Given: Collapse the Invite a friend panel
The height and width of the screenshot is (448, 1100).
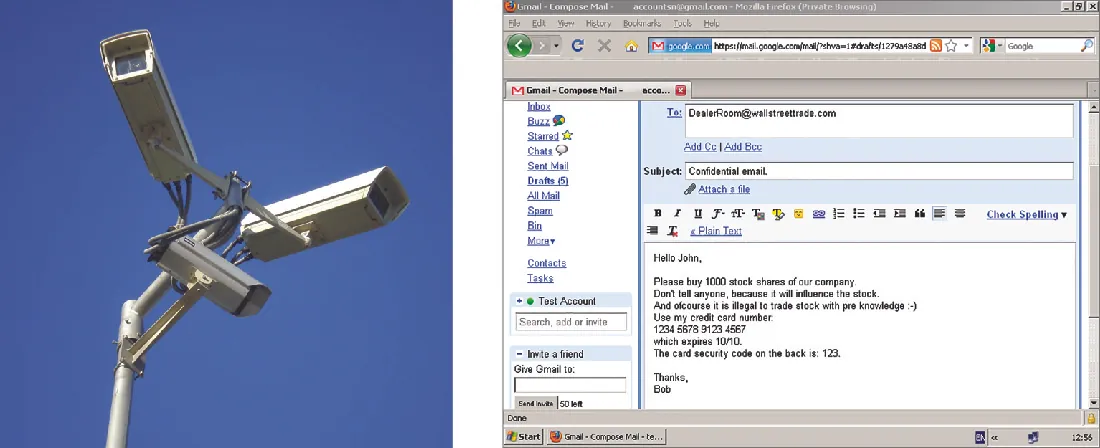Looking at the screenshot, I should point(518,354).
